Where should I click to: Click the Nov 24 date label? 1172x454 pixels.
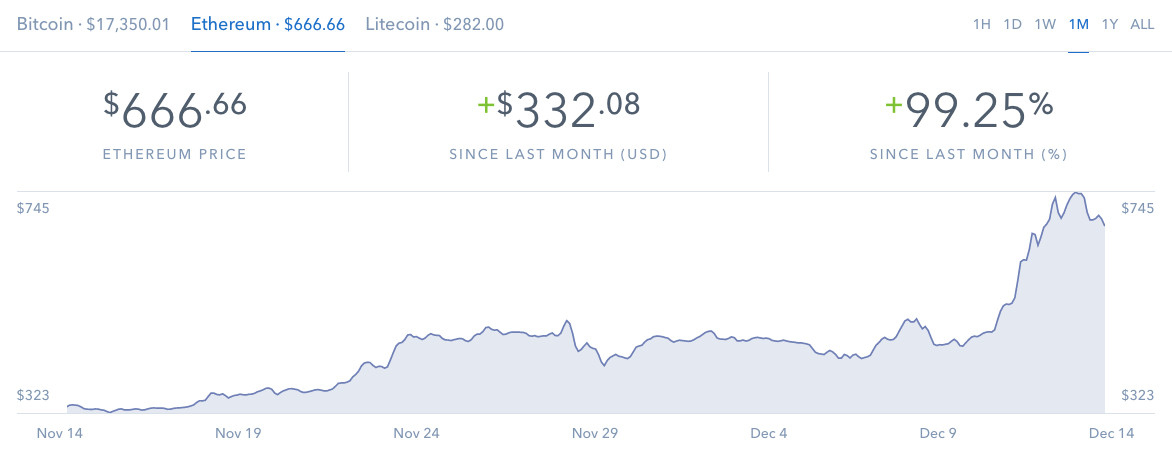click(x=416, y=434)
